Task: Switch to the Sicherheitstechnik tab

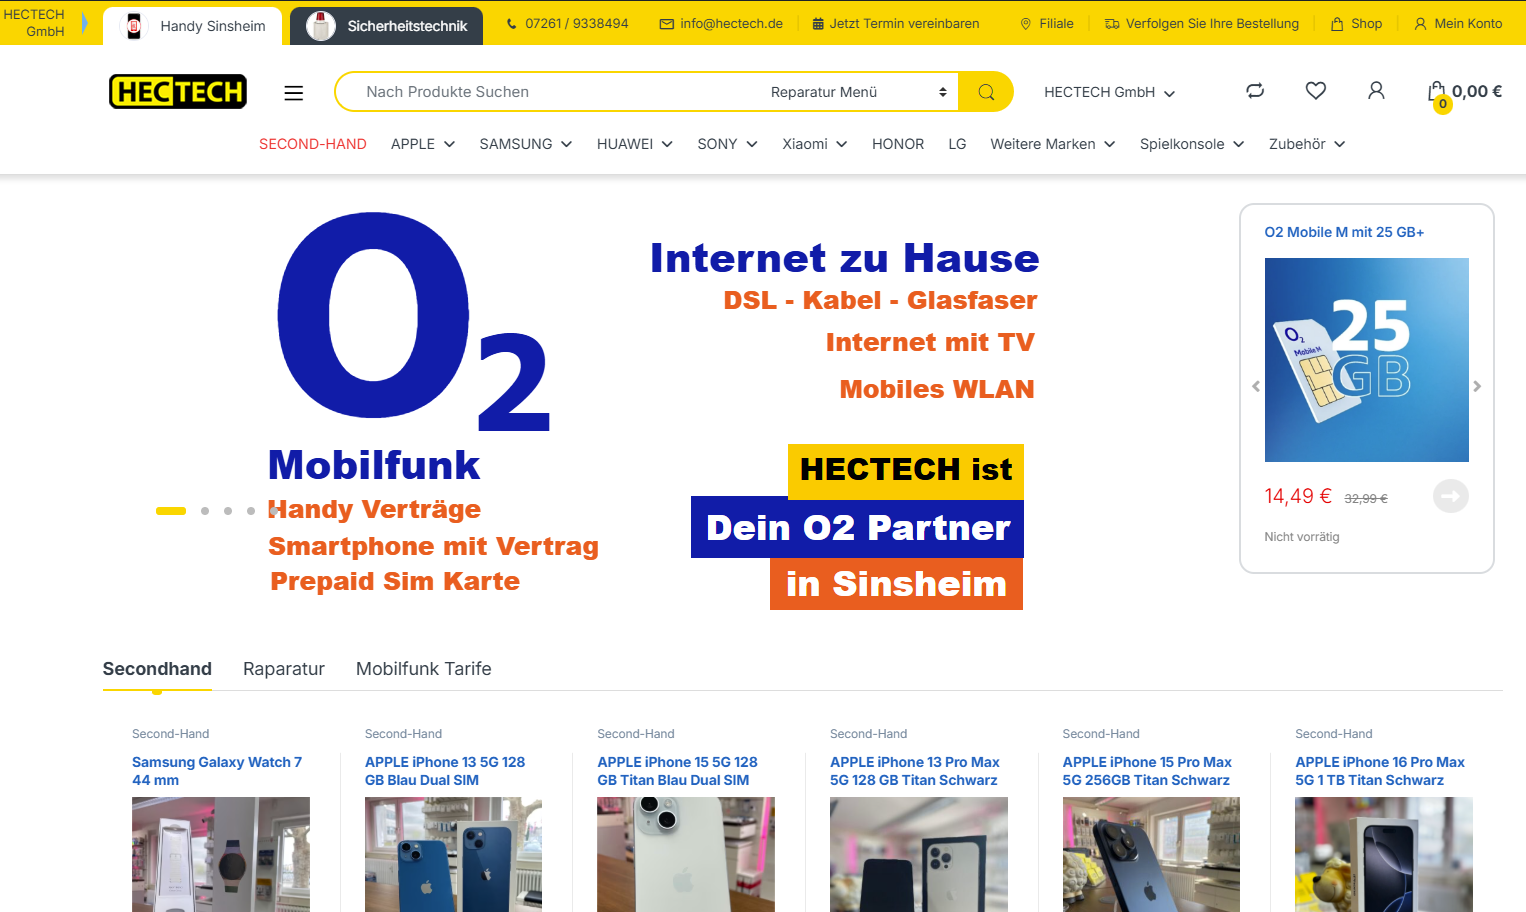Action: pos(387,26)
